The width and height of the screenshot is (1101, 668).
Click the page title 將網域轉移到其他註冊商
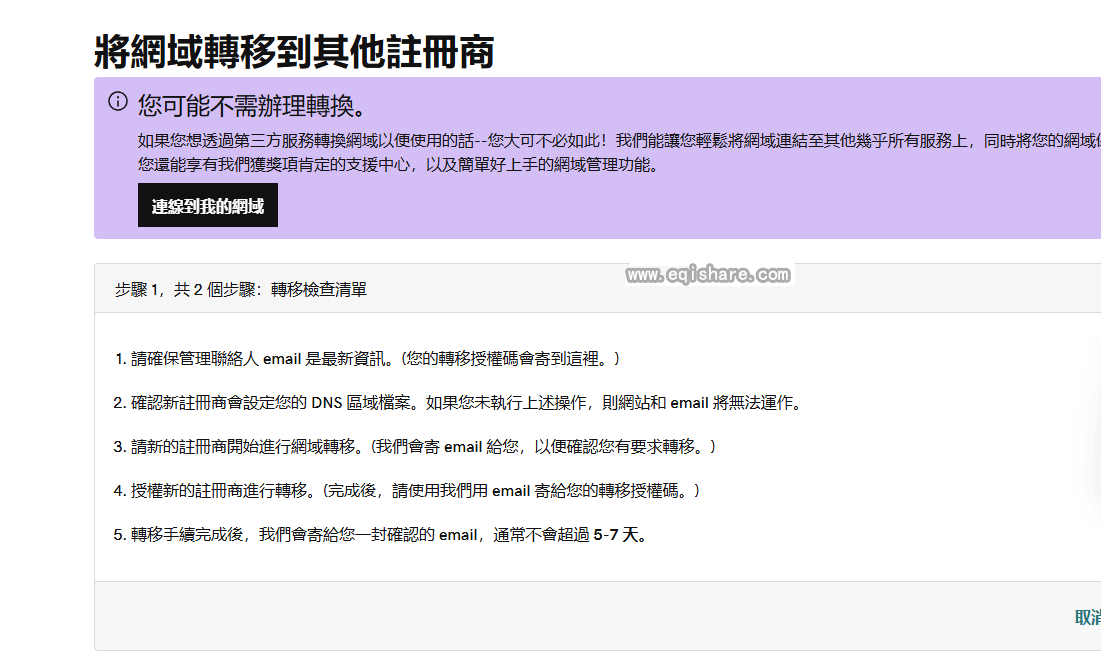tap(294, 51)
